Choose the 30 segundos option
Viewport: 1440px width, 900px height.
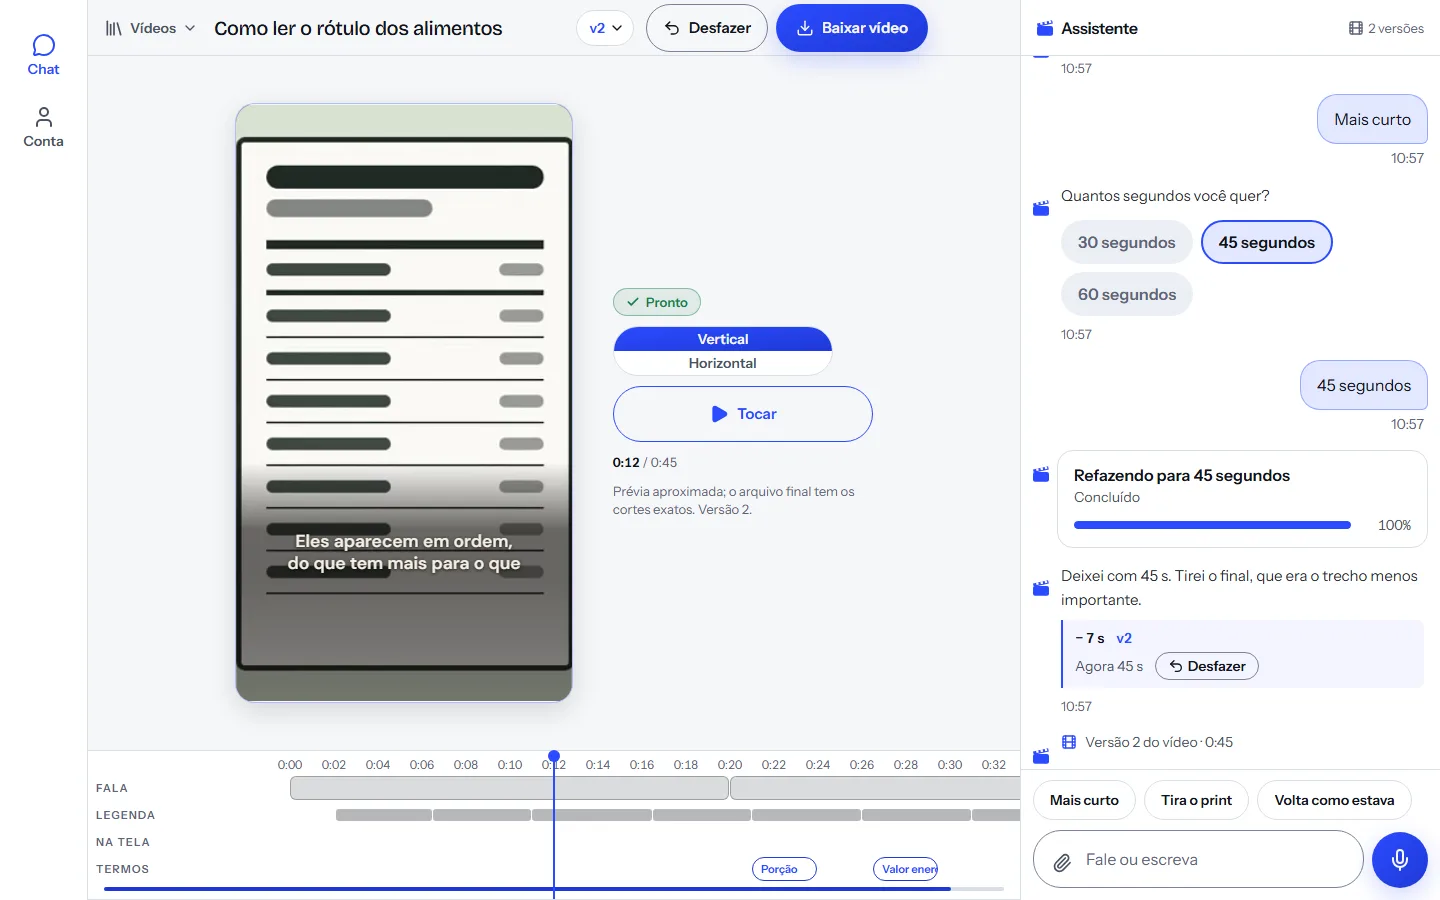[x=1126, y=242]
